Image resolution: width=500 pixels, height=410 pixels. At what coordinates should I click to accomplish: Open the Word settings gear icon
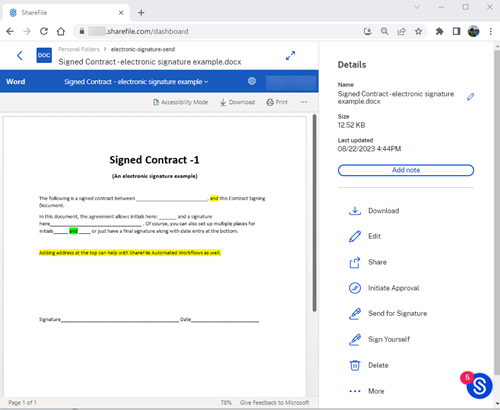[252, 81]
